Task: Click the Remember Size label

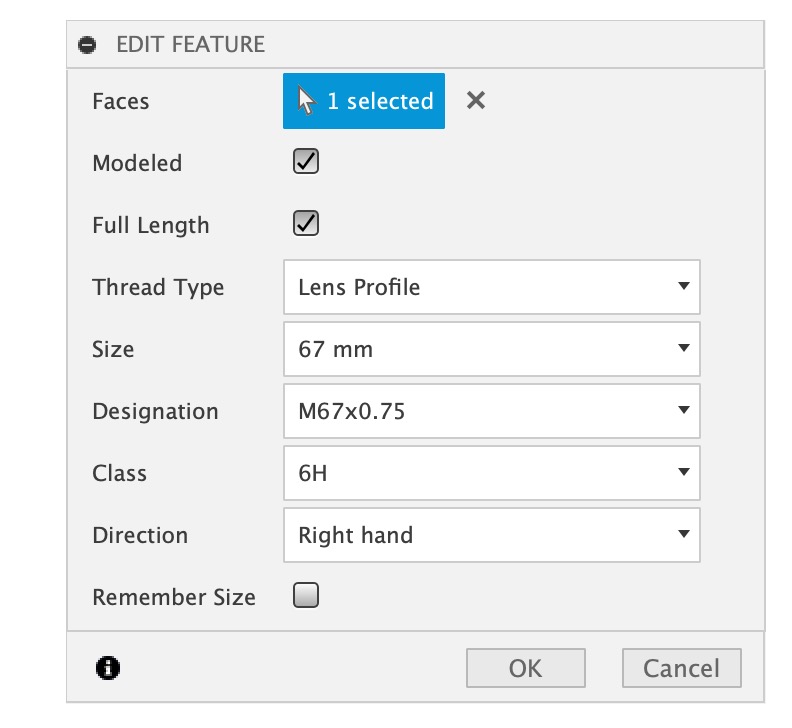Action: point(174,597)
